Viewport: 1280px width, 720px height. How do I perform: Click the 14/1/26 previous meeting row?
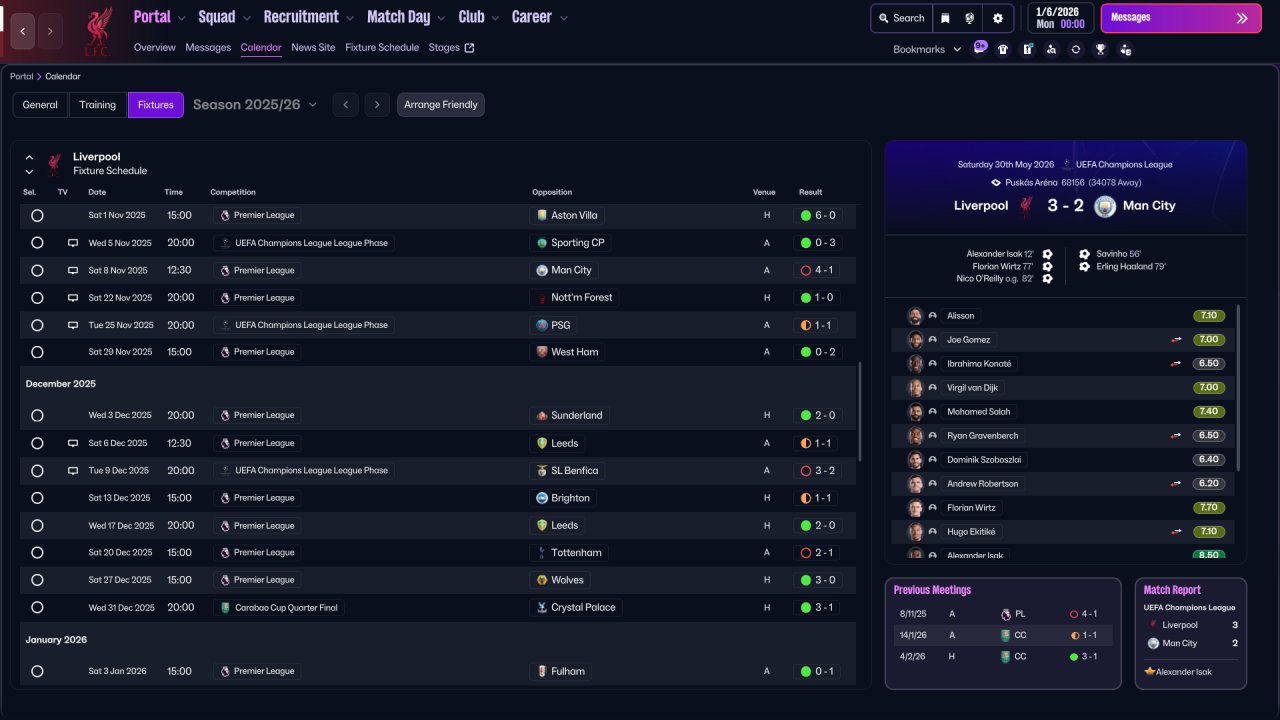[x=1003, y=635]
